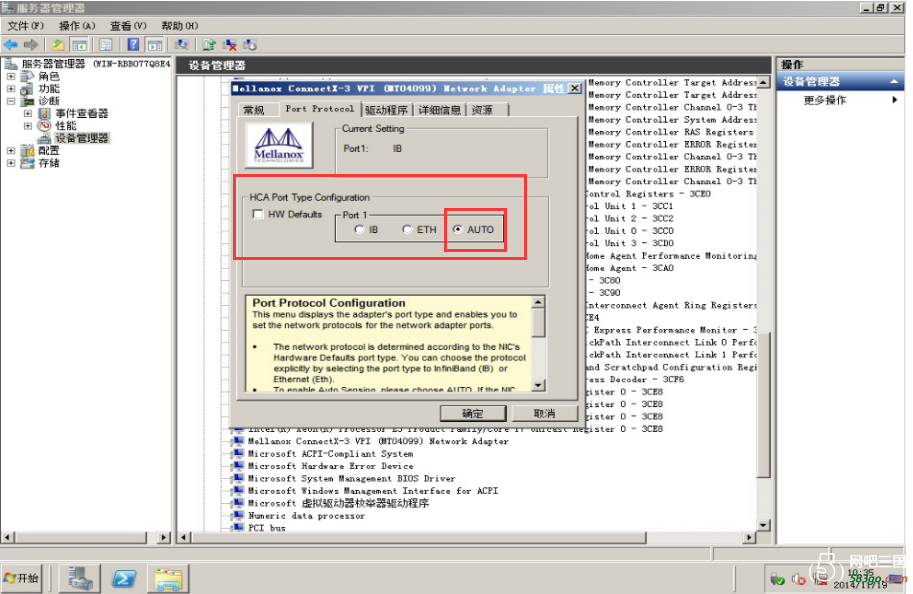
Task: Click the help text scroll-down arrow
Action: click(538, 385)
